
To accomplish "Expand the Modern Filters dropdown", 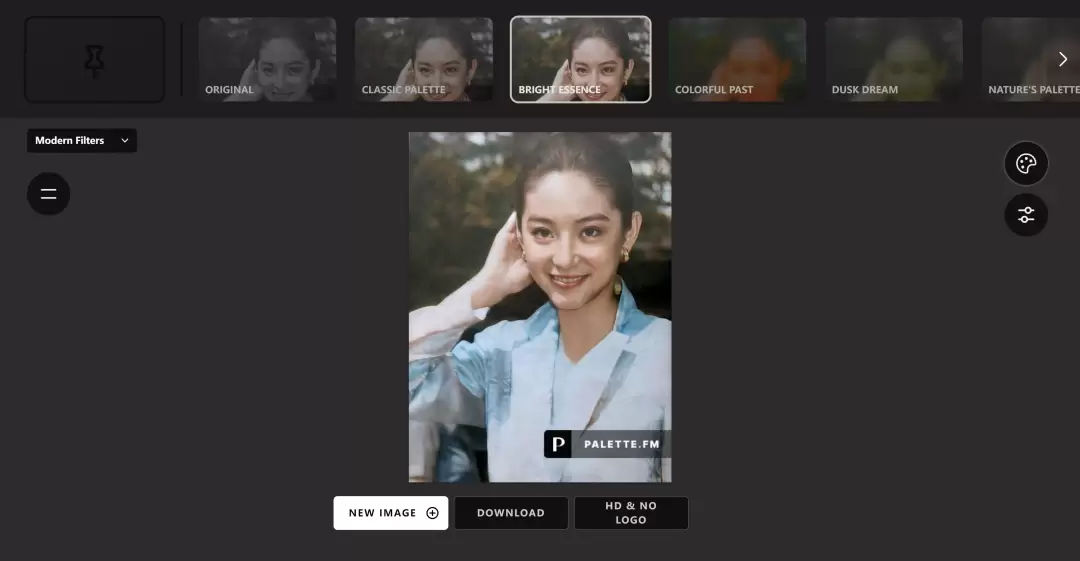I will pos(82,141).
